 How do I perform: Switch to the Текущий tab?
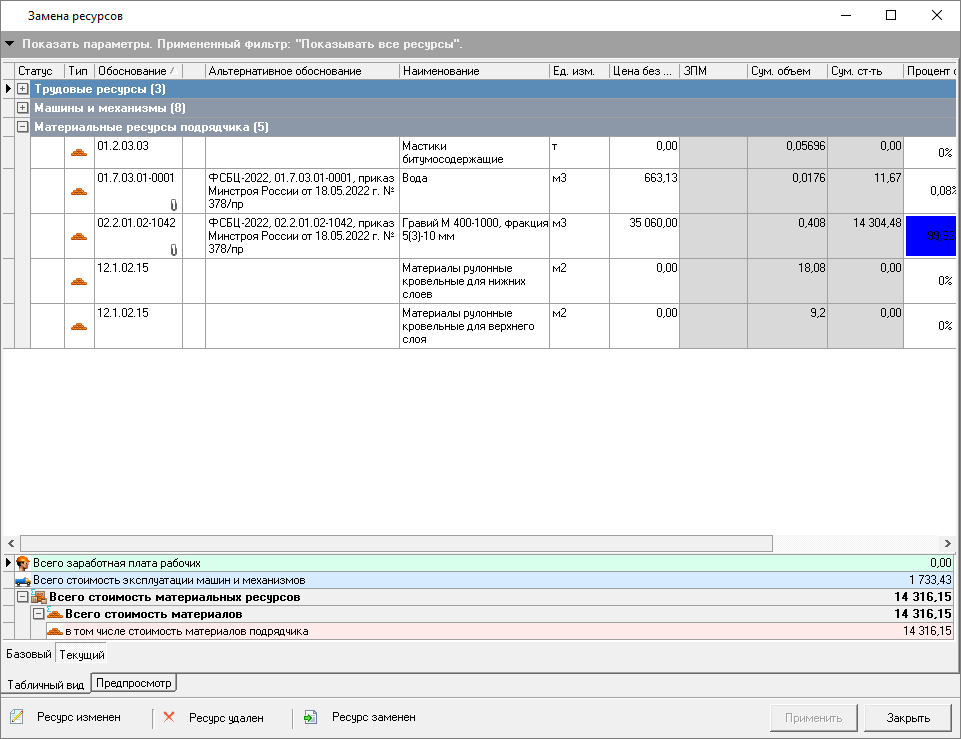82,656
